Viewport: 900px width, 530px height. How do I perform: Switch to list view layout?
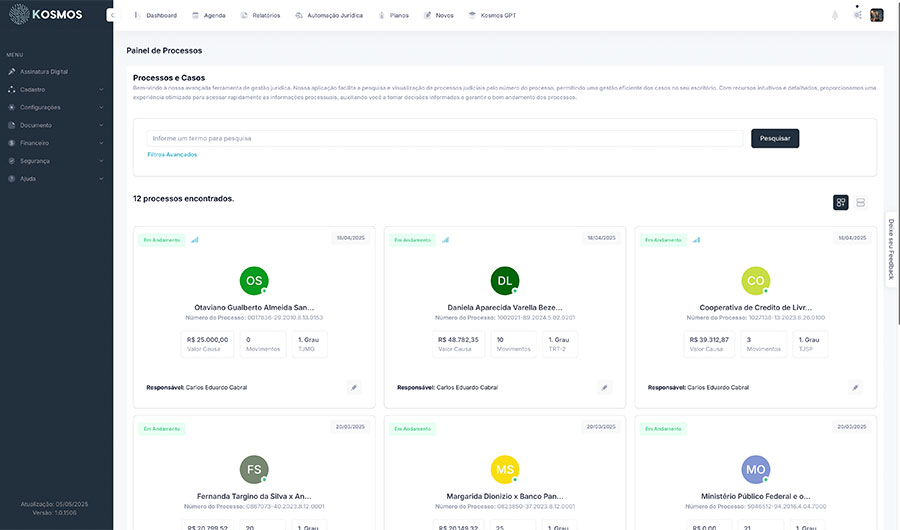point(860,203)
